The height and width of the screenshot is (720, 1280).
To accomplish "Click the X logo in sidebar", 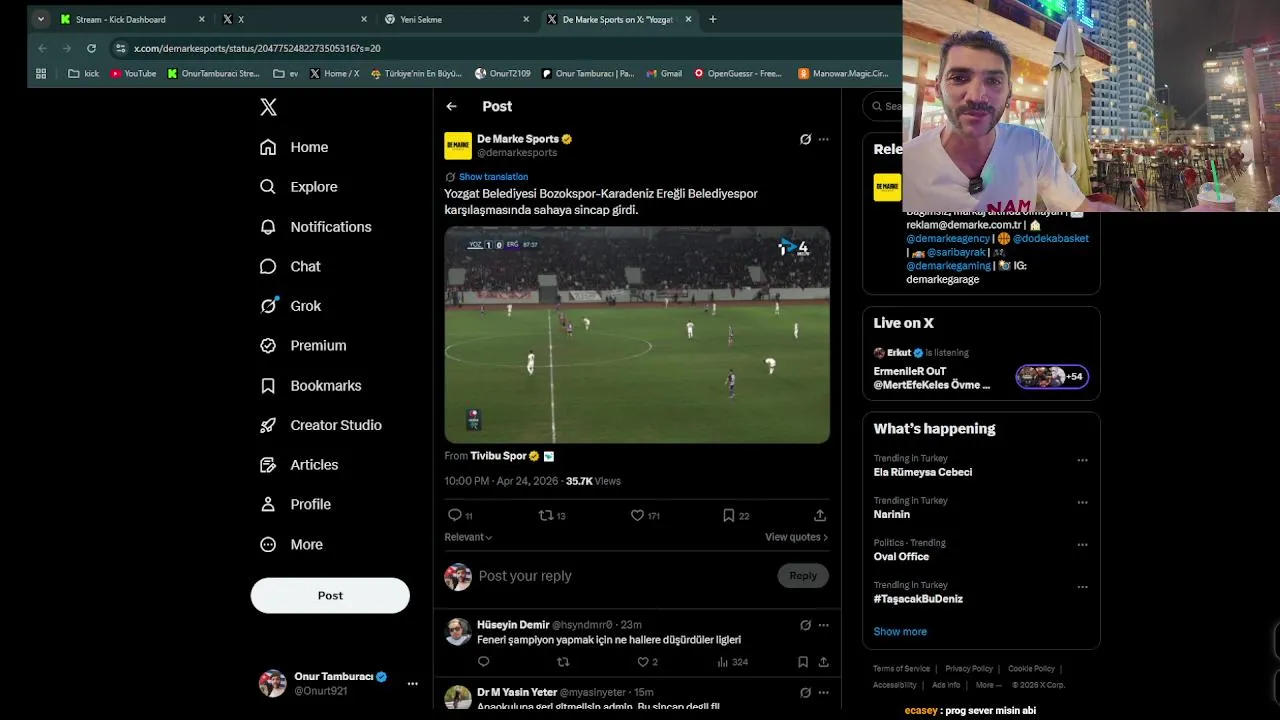I will click(268, 107).
